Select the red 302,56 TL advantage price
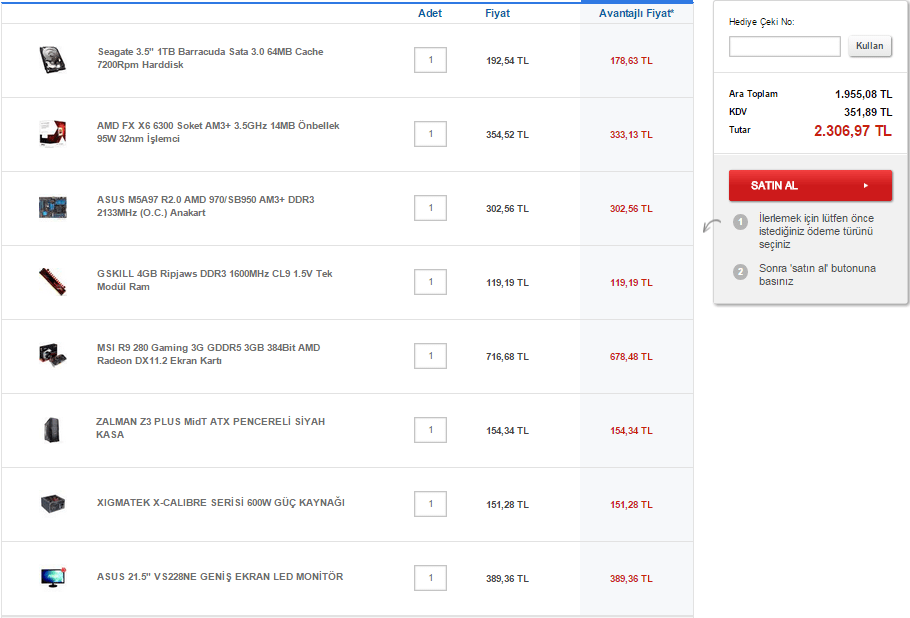Viewport: 910px width, 618px height. [631, 209]
